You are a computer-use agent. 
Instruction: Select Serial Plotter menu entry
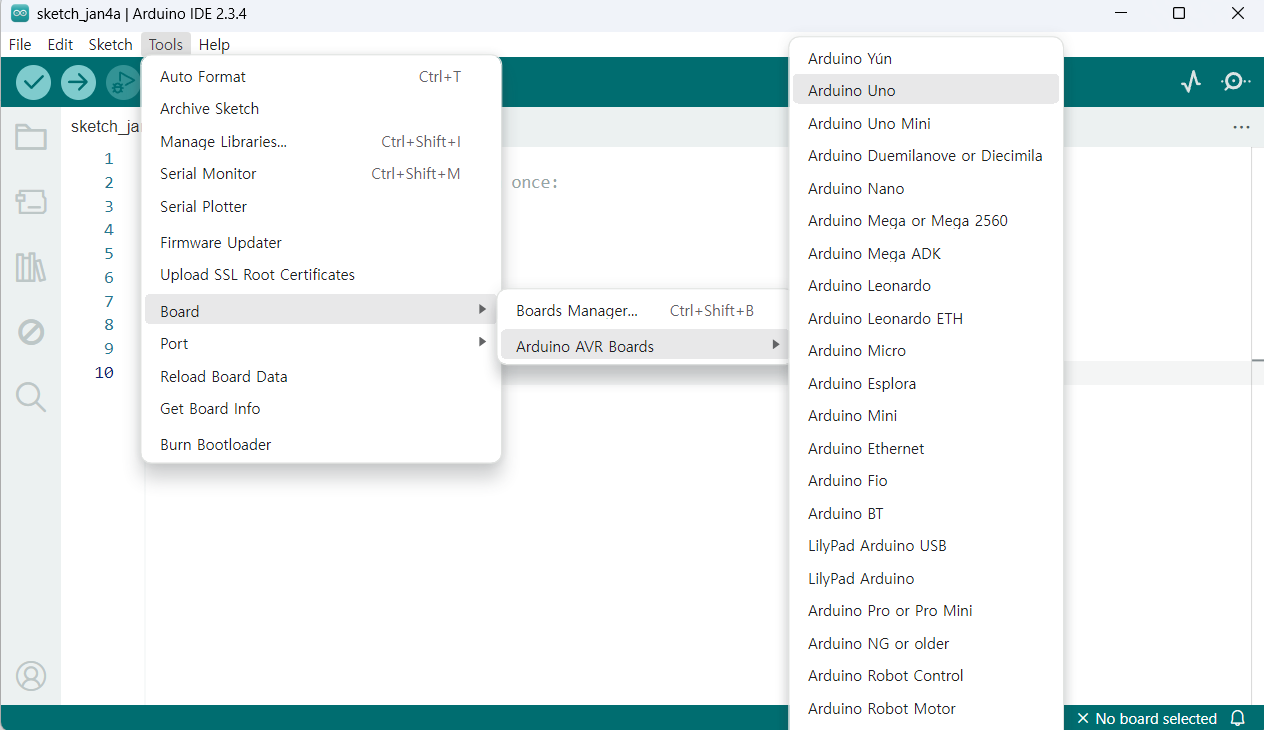[321, 206]
